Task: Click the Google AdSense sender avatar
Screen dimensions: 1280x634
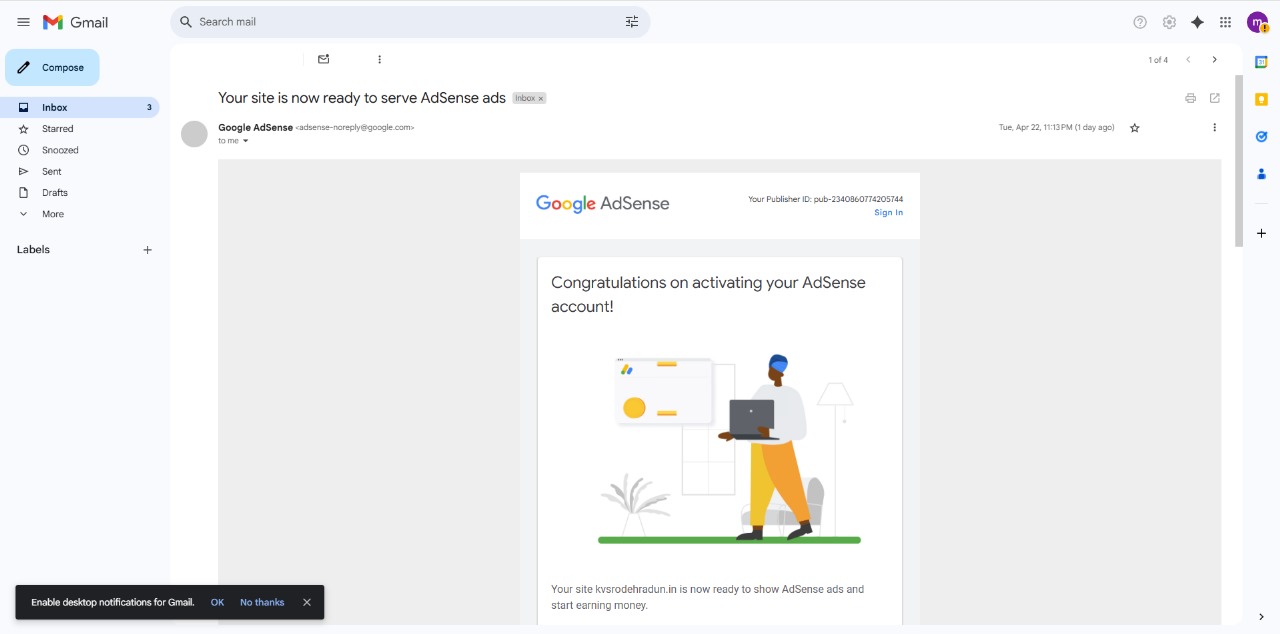Action: 194,133
